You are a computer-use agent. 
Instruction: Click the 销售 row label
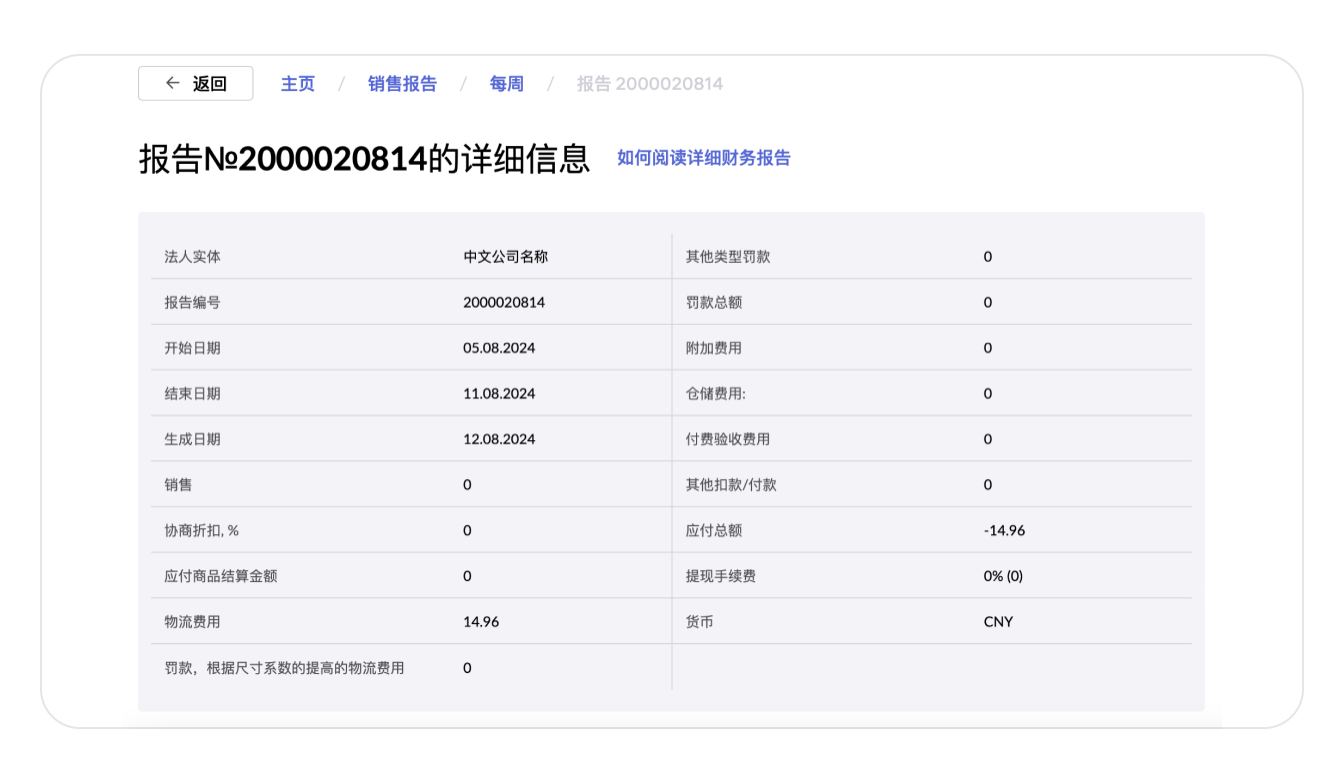pyautogui.click(x=178, y=485)
